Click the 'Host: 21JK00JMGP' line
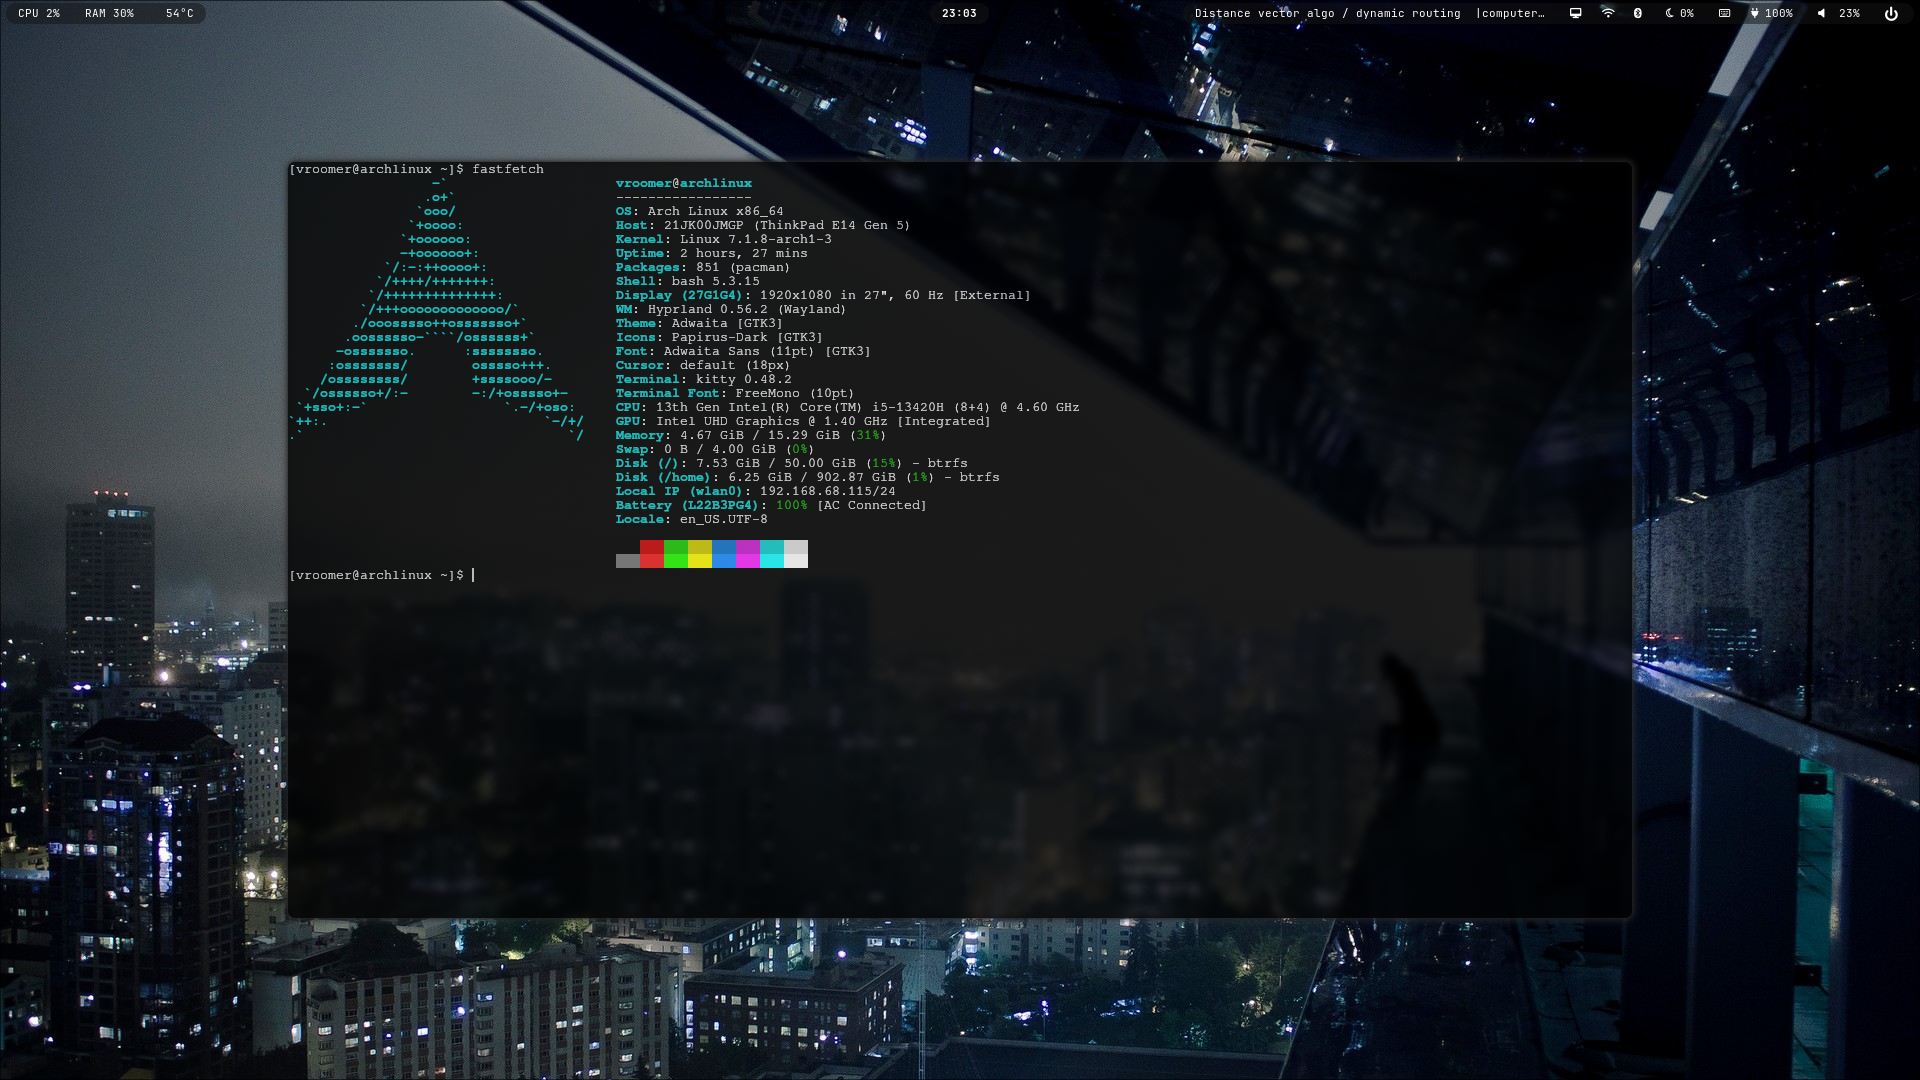Image resolution: width=1920 pixels, height=1080 pixels. point(763,225)
